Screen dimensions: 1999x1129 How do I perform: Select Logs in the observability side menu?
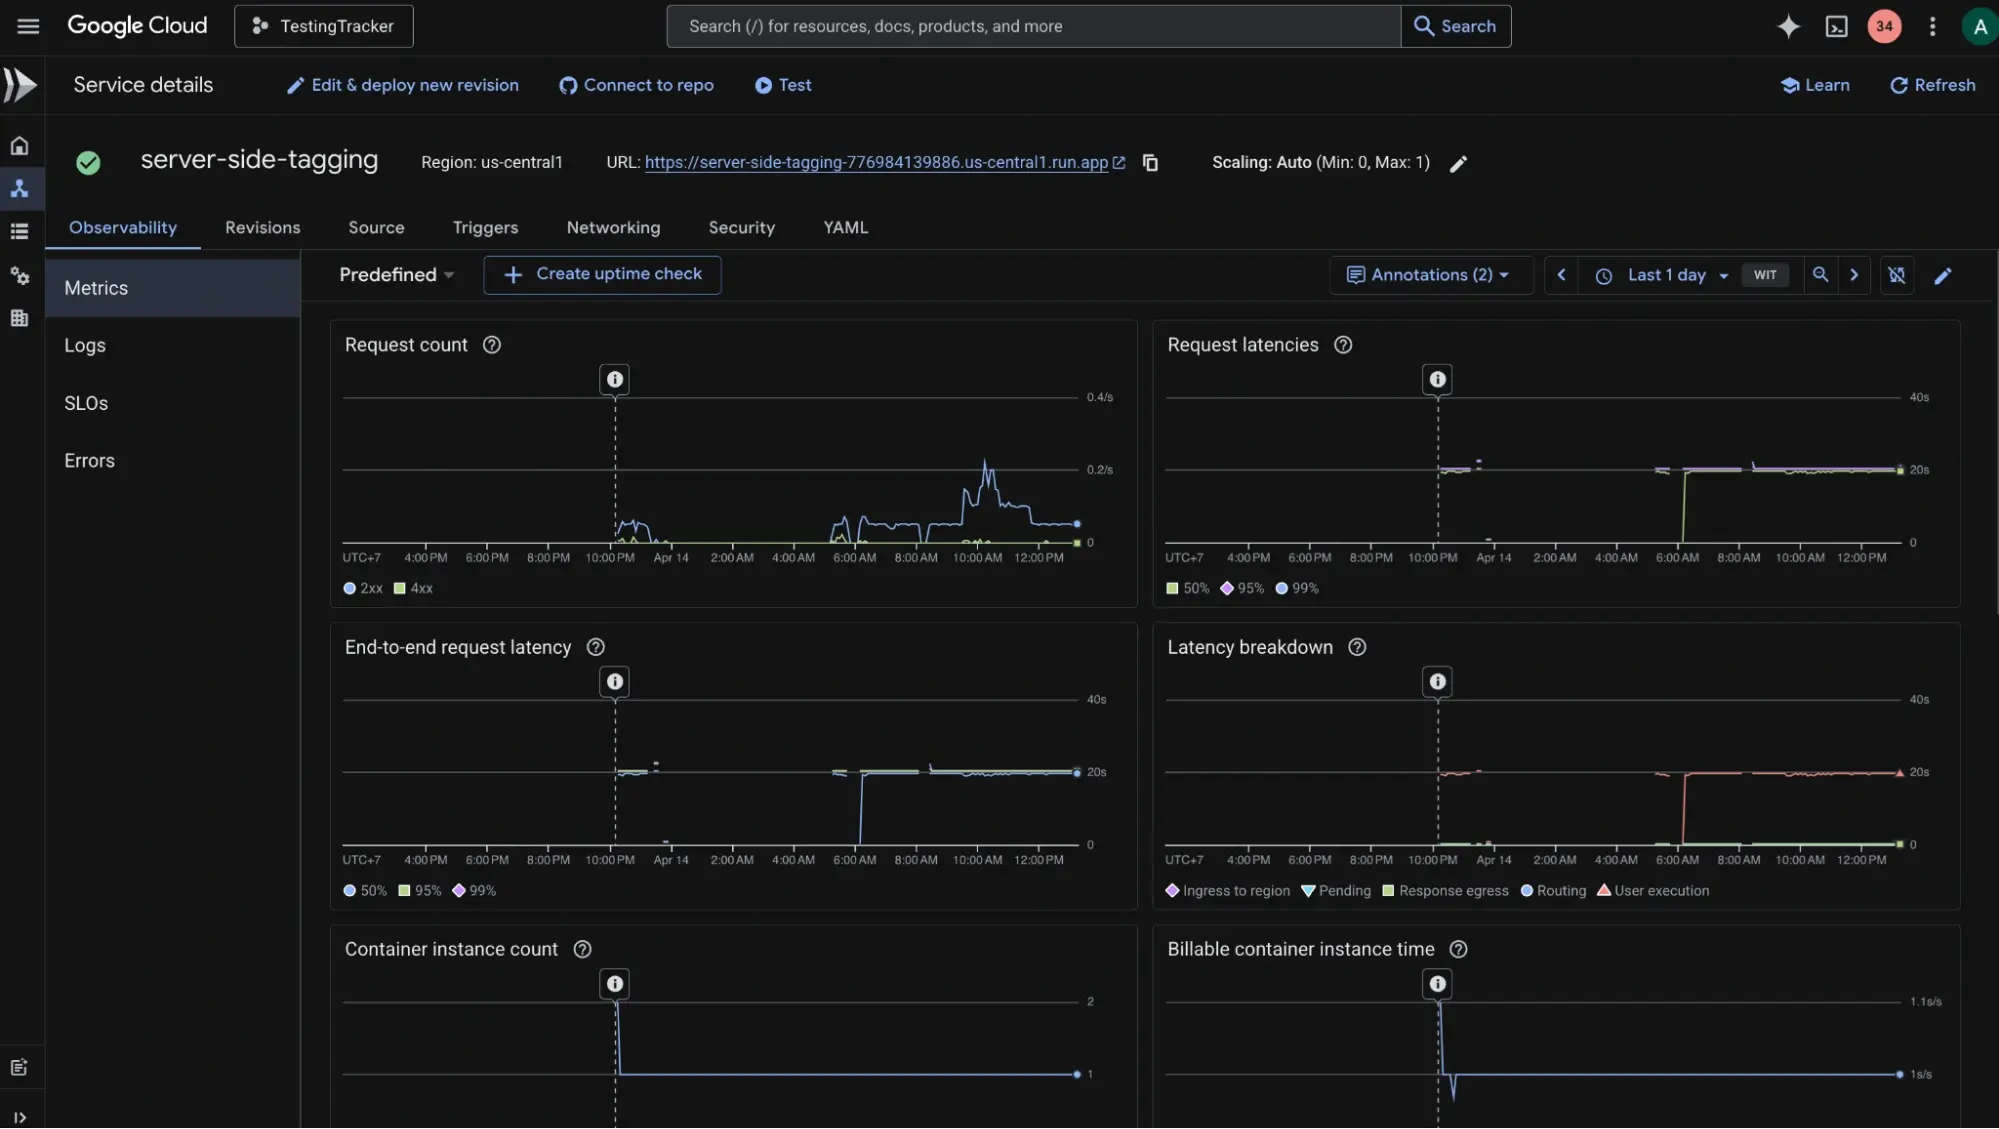point(173,345)
